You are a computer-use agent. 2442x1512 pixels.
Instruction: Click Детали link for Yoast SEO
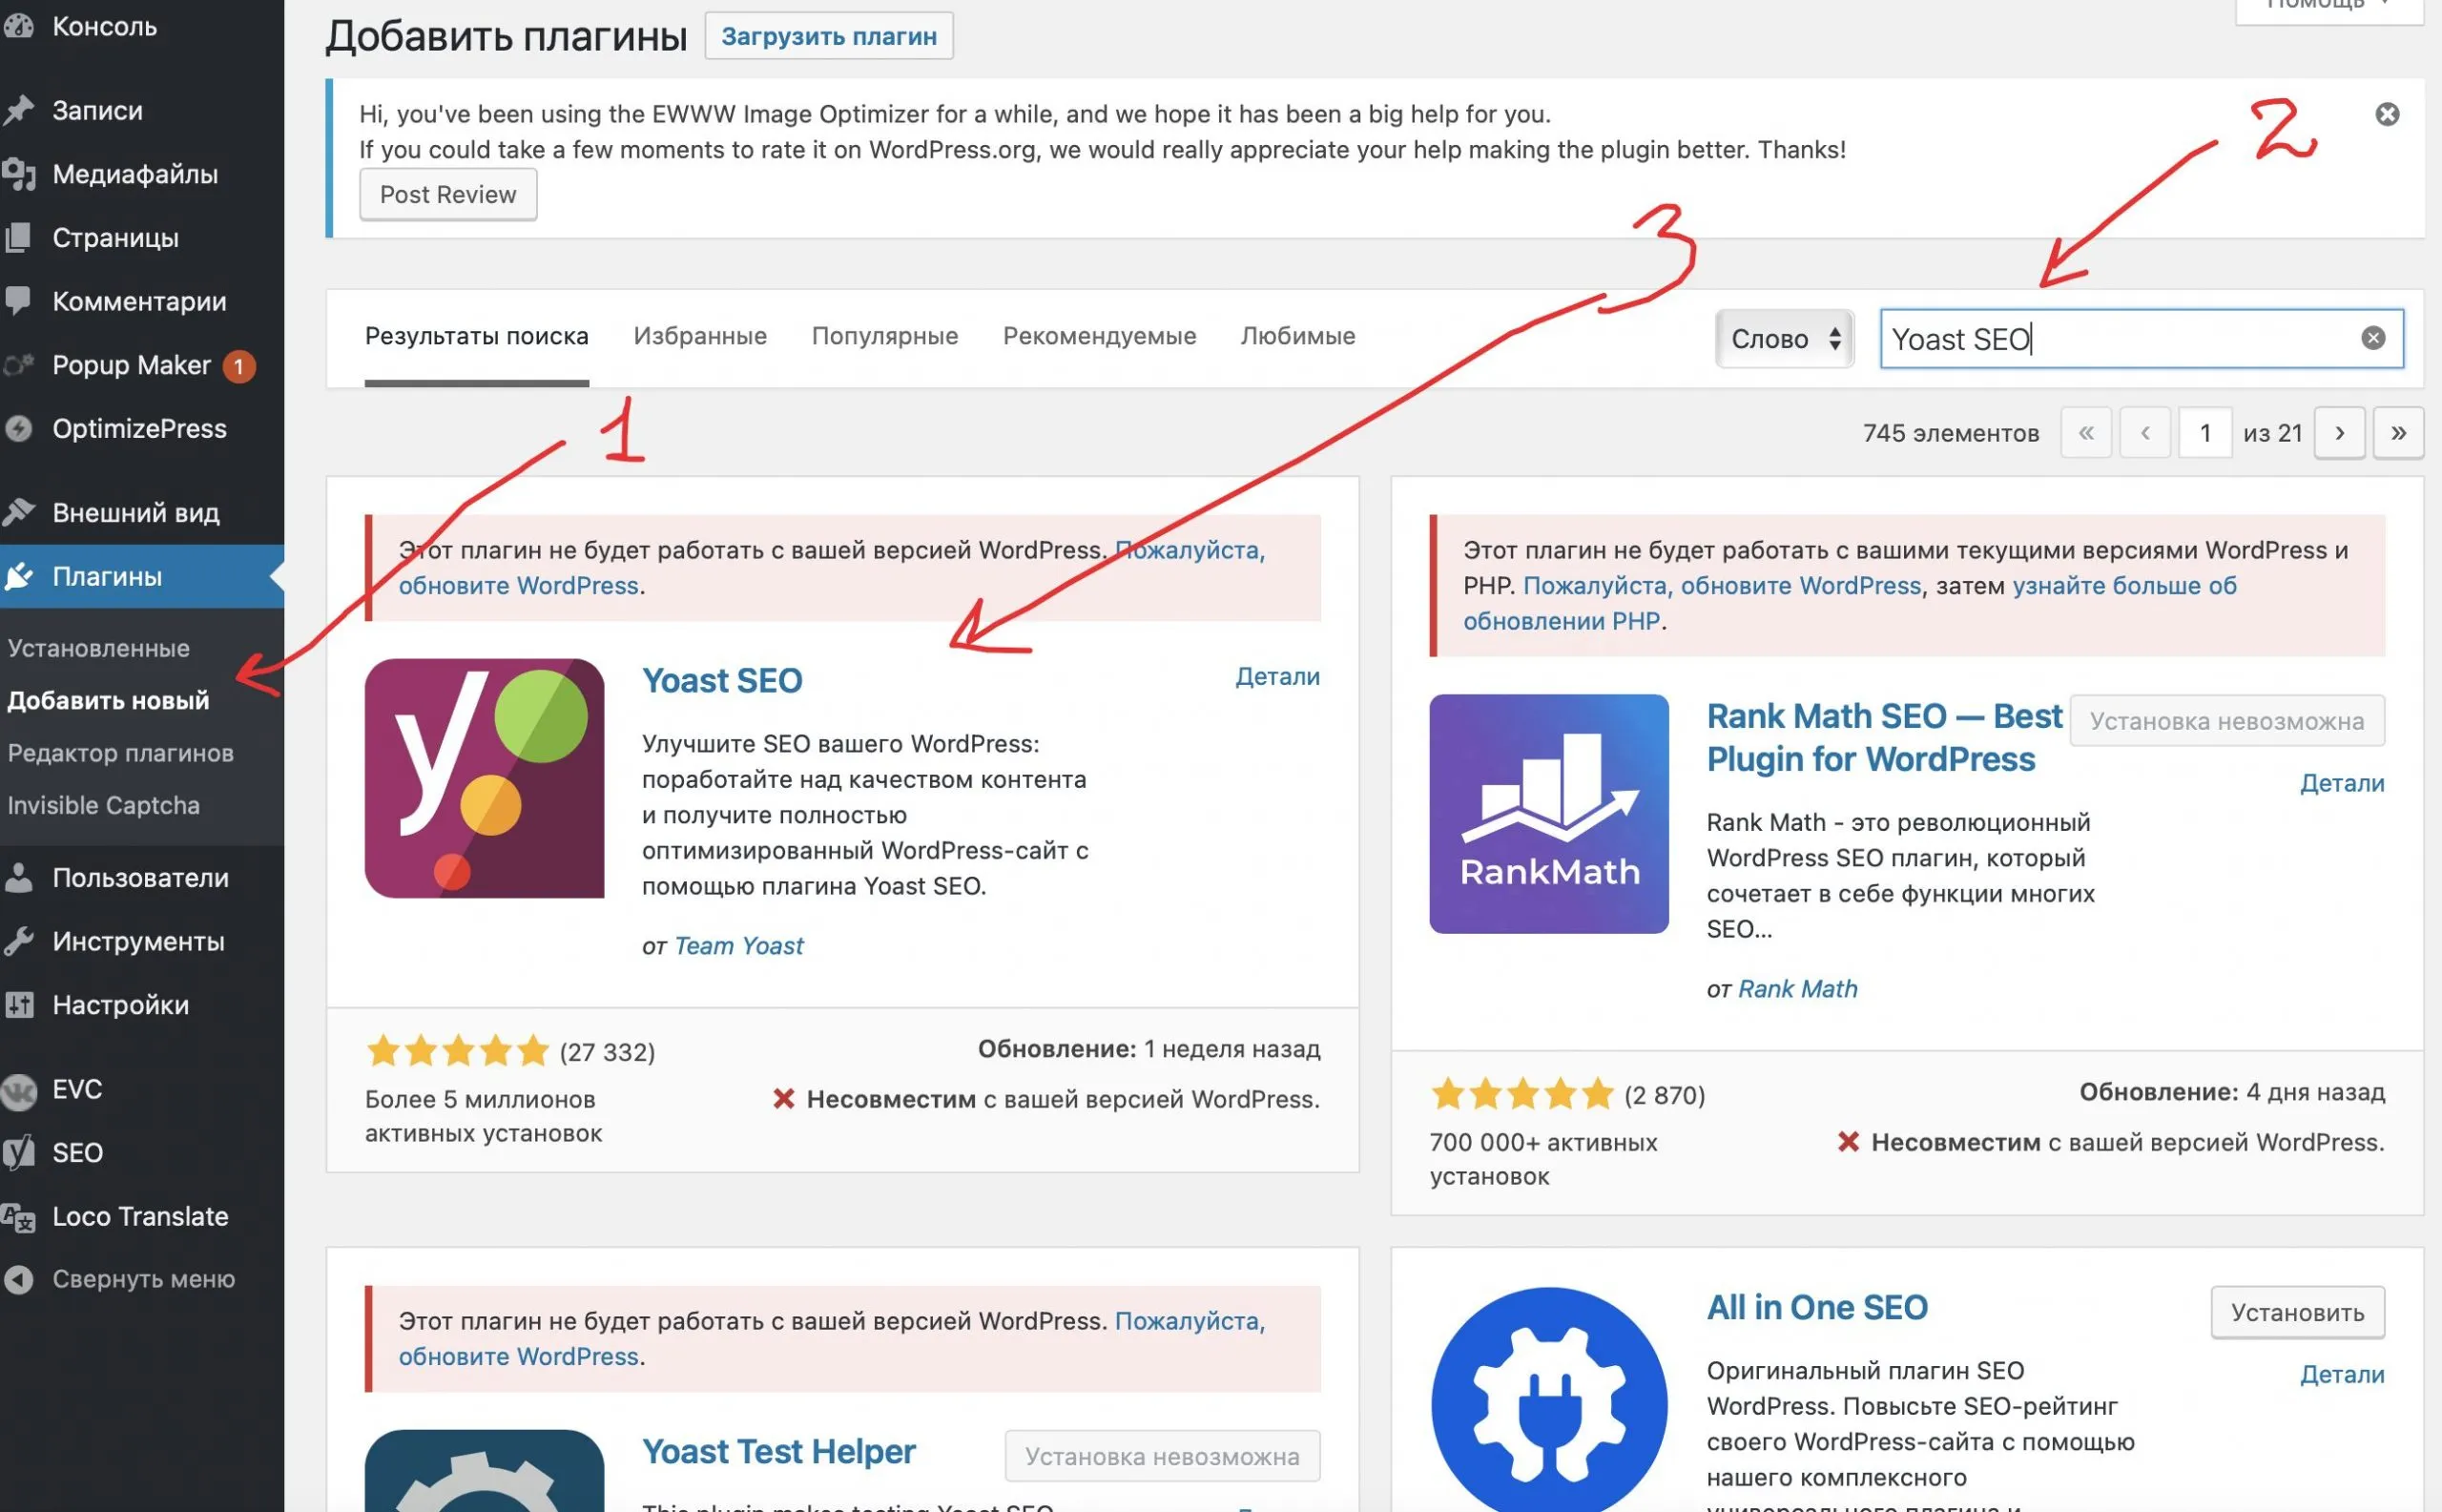coord(1277,678)
